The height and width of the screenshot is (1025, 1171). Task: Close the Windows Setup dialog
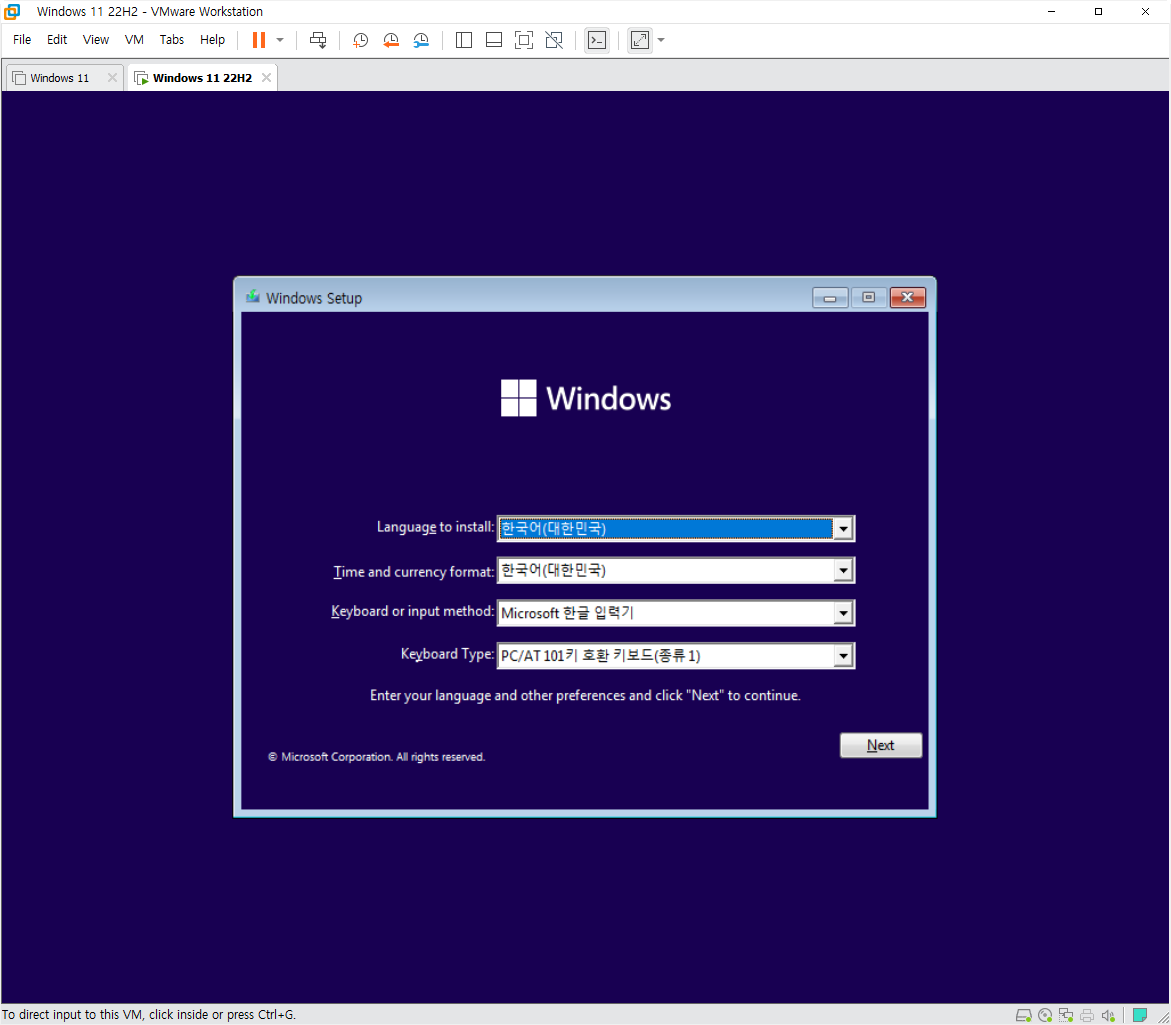coord(907,298)
